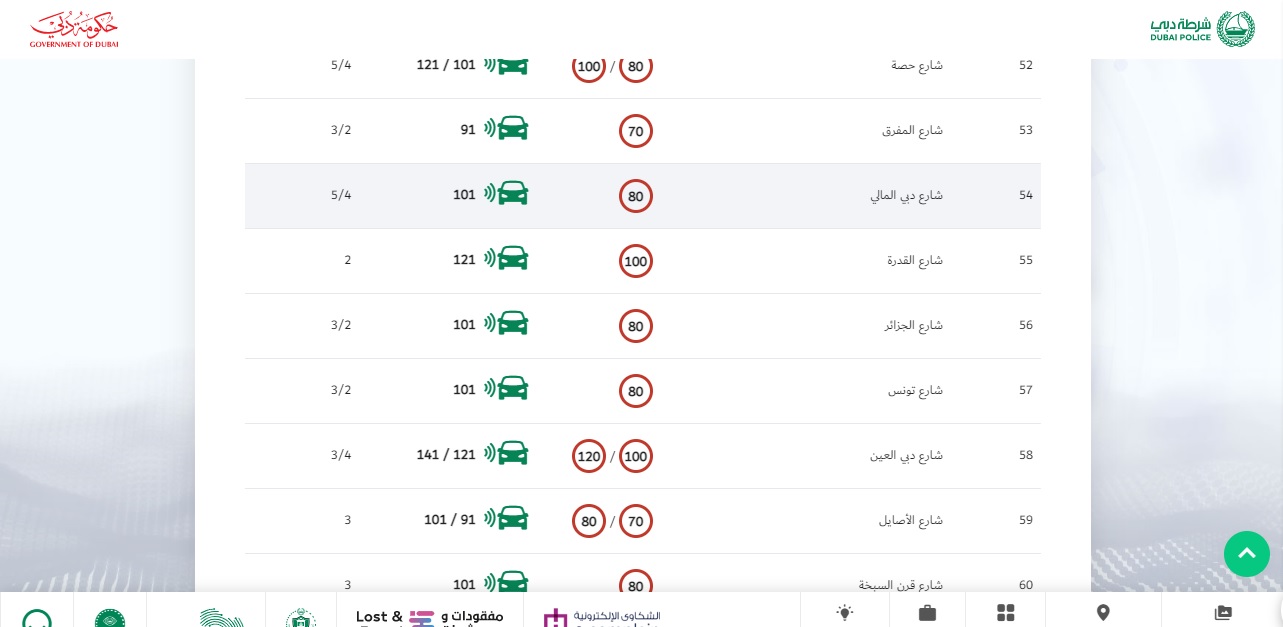Click the 70 speed limit sign in row 53
The image size is (1283, 627).
(x=636, y=131)
